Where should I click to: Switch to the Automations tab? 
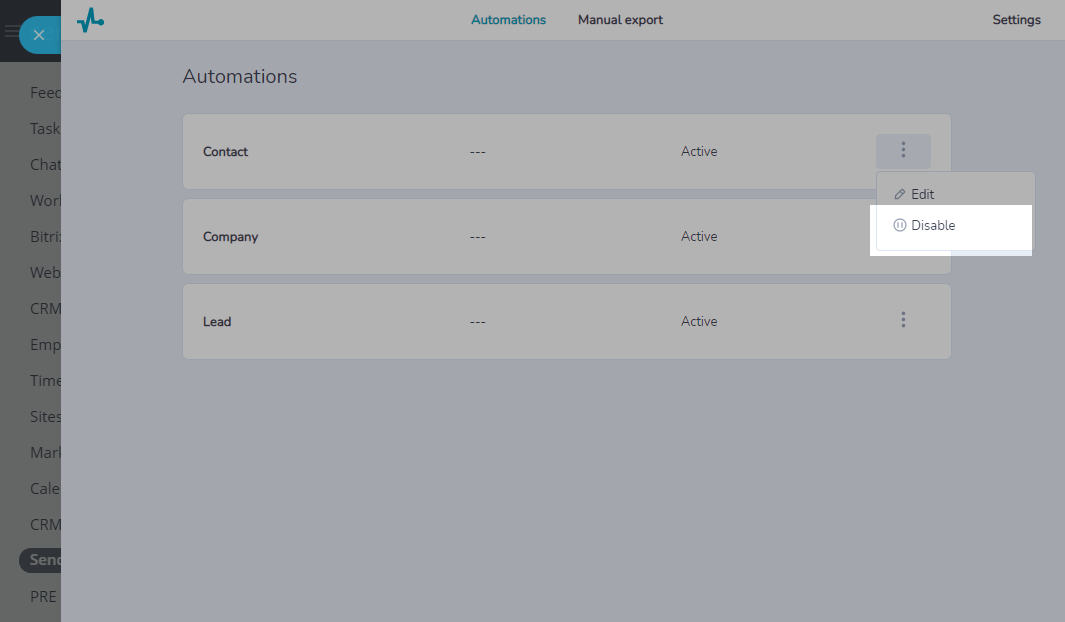(508, 20)
